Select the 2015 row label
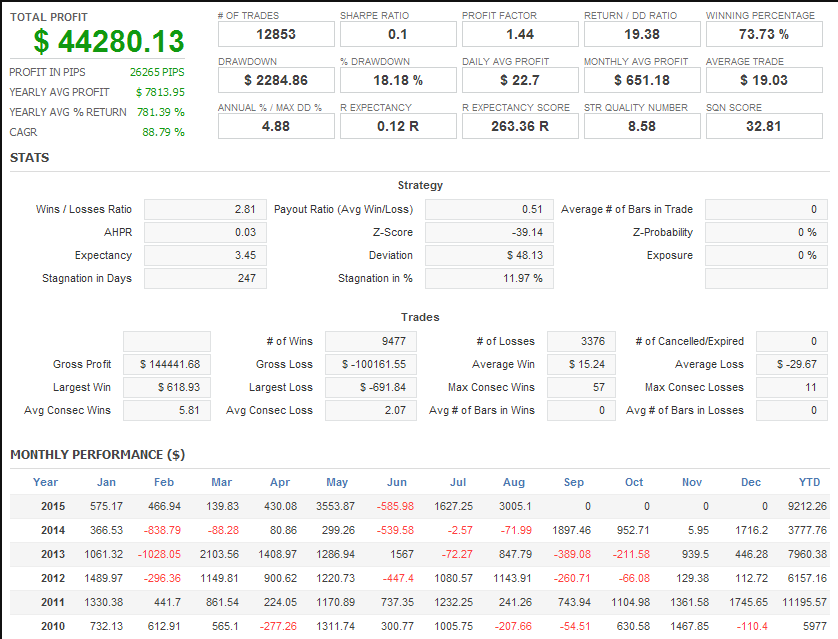Screen dimensions: 838x639 (x=53, y=506)
